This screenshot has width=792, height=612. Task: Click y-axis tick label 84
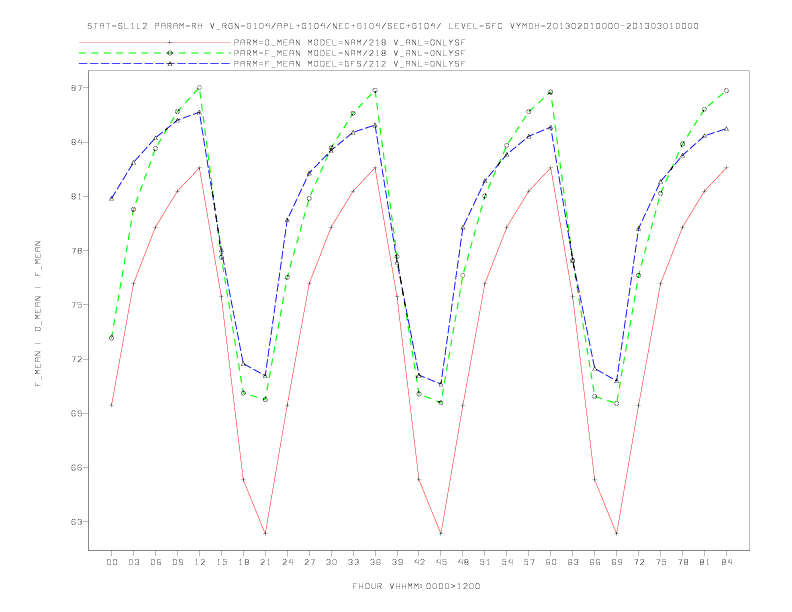[76, 142]
